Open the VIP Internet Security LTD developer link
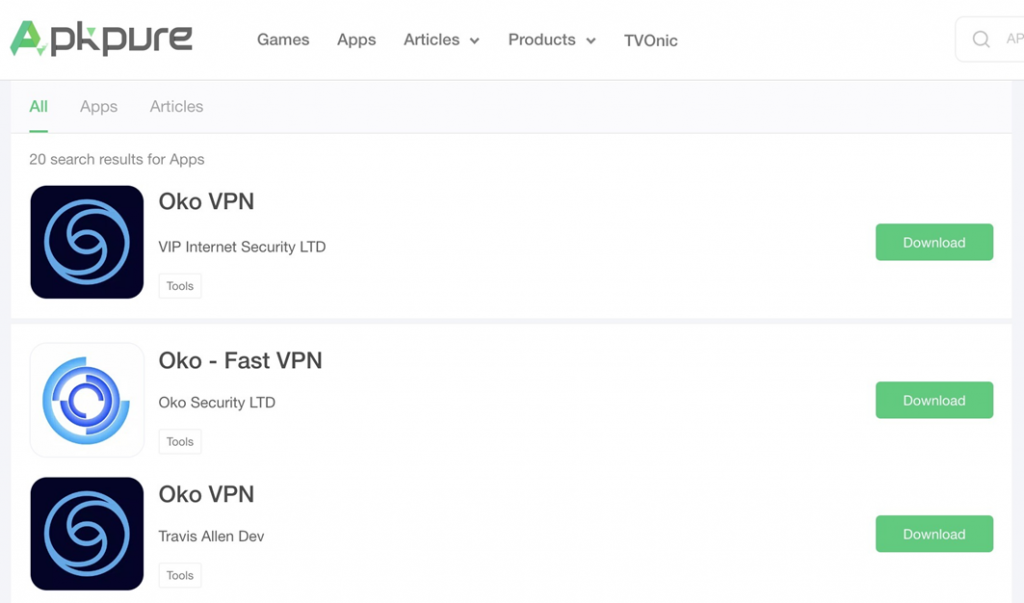Screen dimensions: 1024x603 [x=242, y=247]
